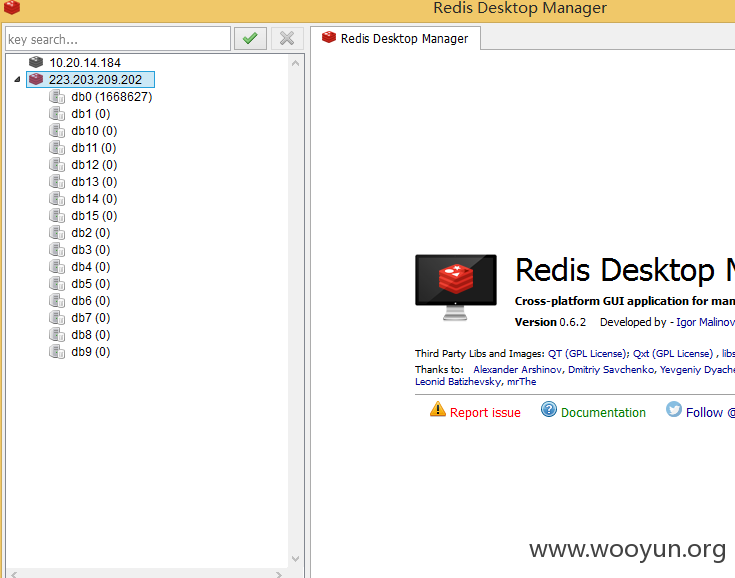Open the db15 database icon
This screenshot has height=578, width=735.
coord(57,216)
